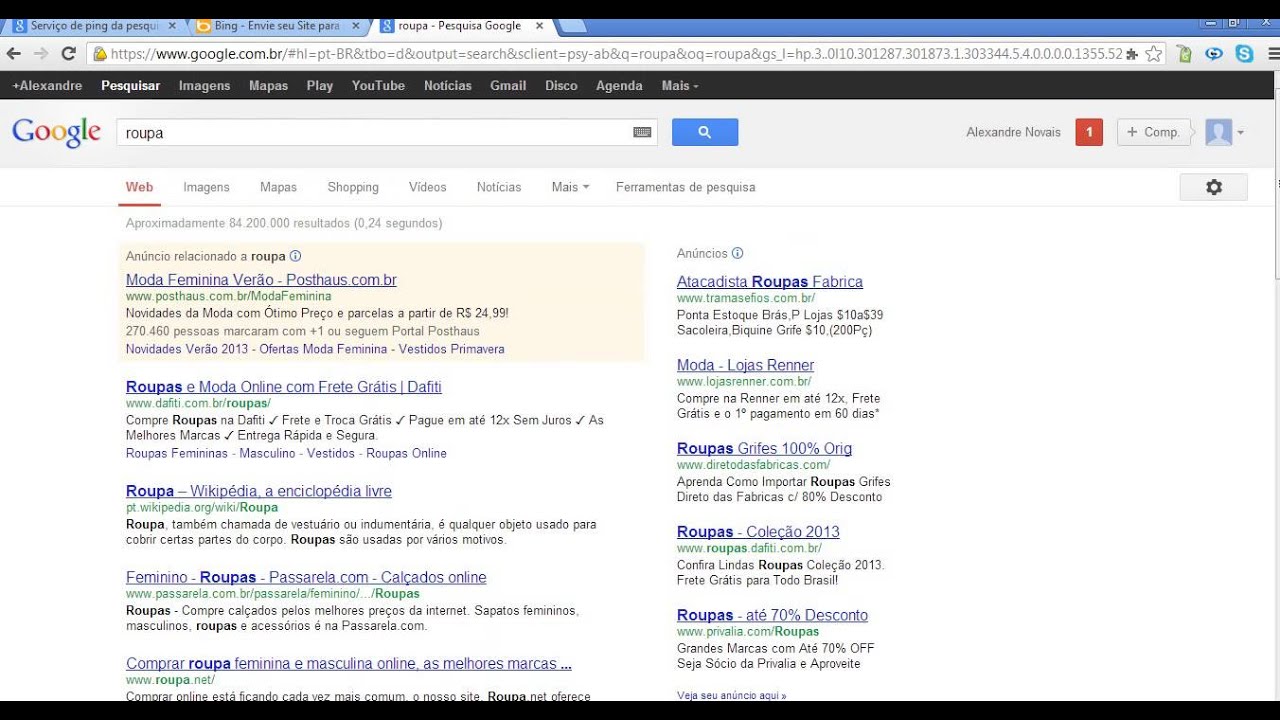The image size is (1280, 720).
Task: Bookmark this page with the star icon
Action: coord(1154,54)
